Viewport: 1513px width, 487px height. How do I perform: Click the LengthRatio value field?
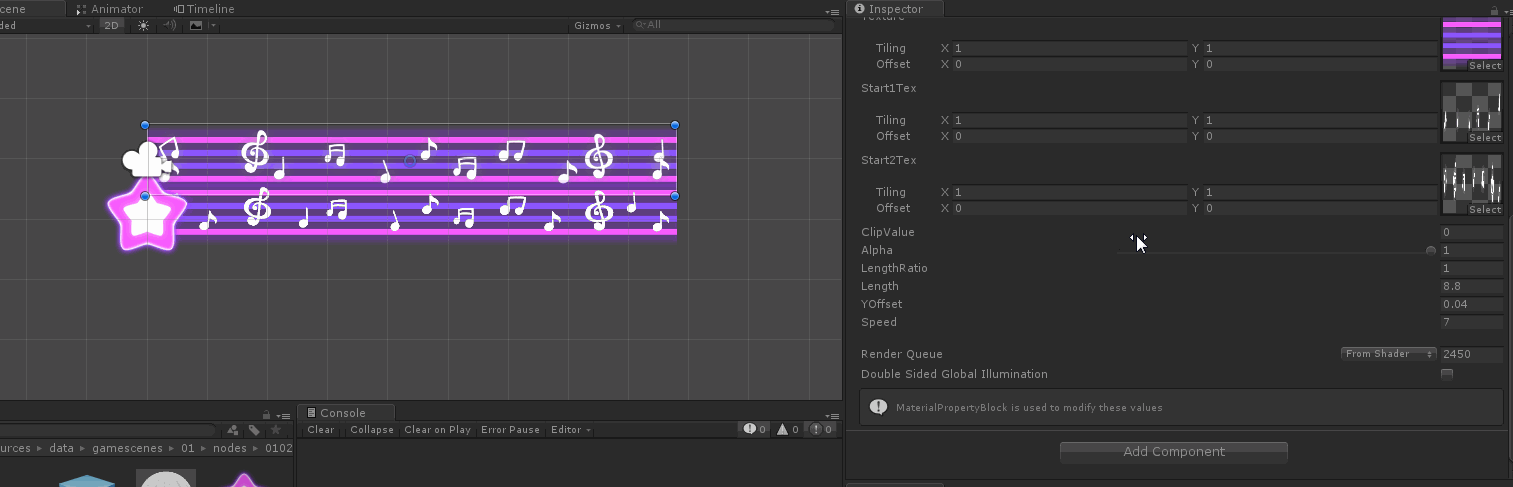click(1472, 268)
